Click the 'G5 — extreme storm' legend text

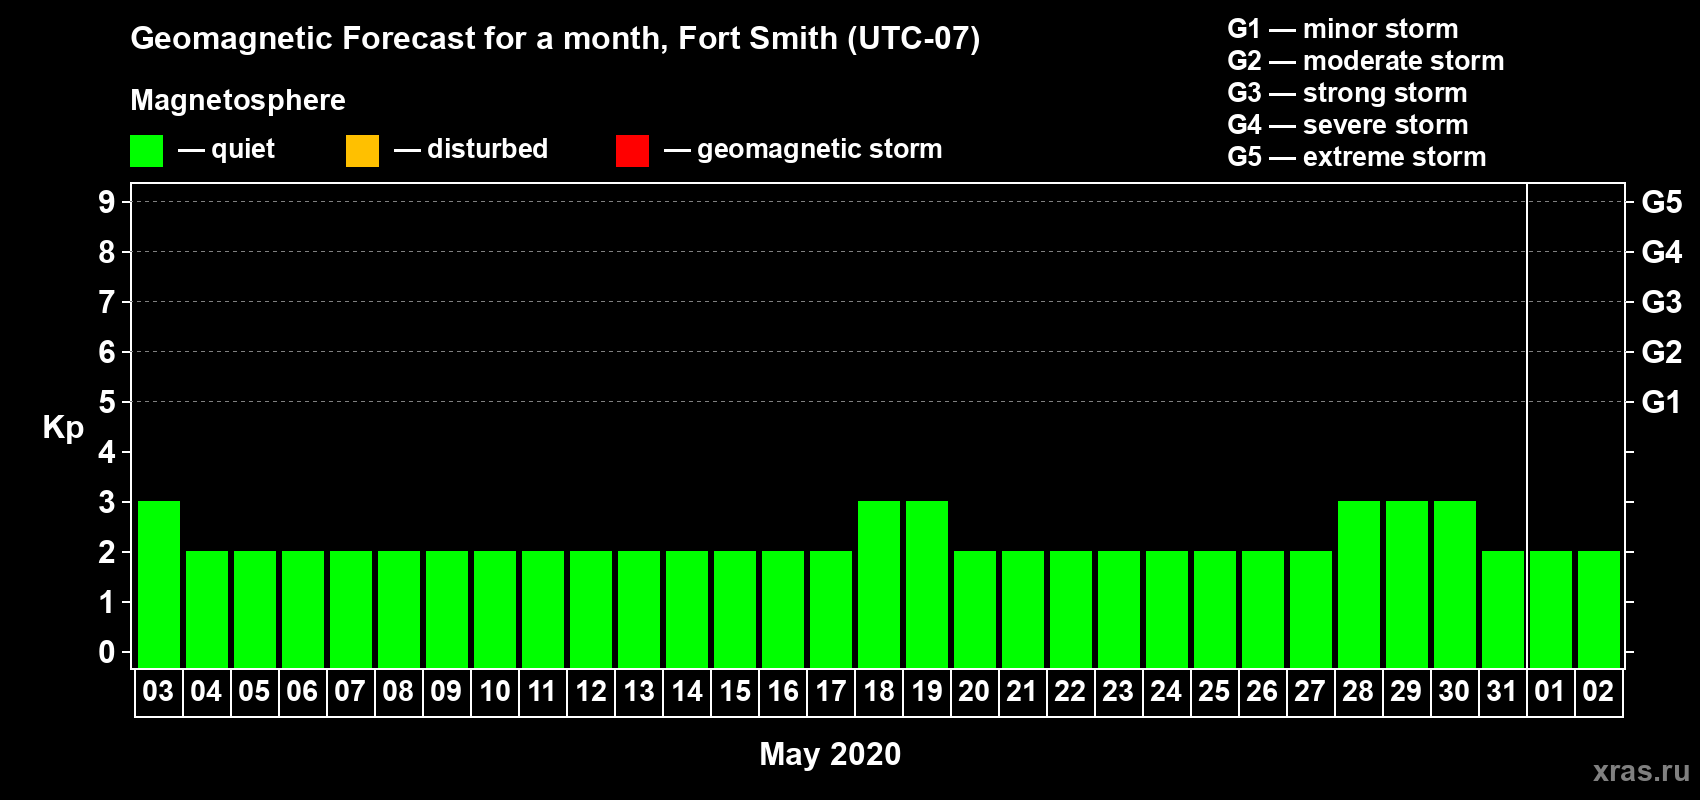click(x=1357, y=157)
